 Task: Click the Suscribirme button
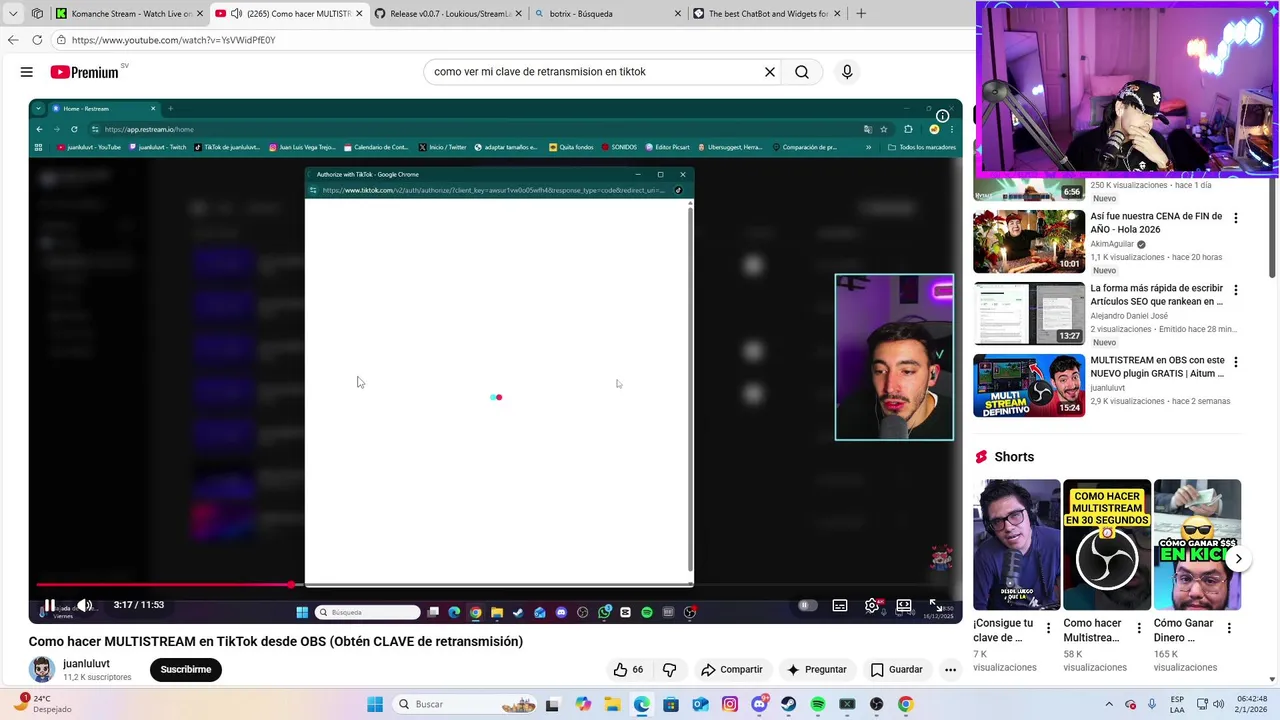[186, 670]
